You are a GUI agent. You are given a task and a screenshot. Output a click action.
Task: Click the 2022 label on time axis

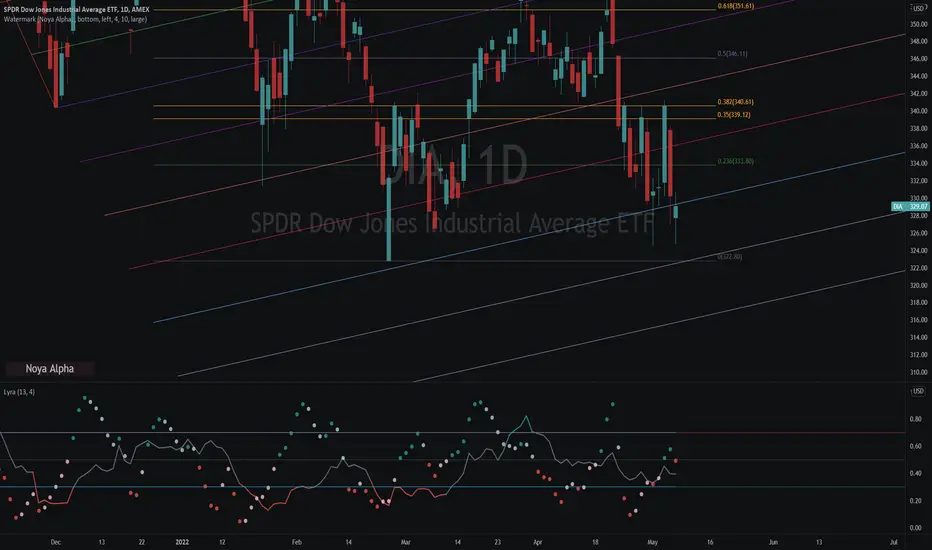tap(182, 542)
